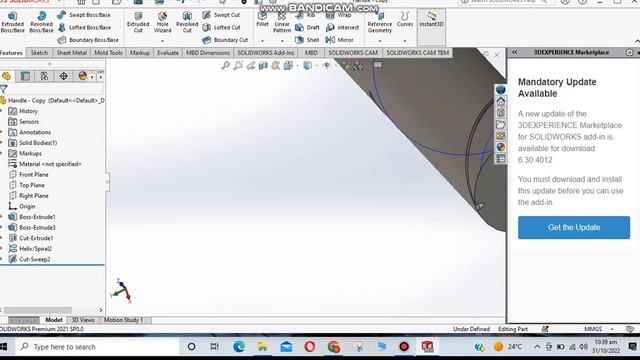Select the Extruded Boss/Base tool
The width and height of the screenshot is (640, 360).
(12, 22)
